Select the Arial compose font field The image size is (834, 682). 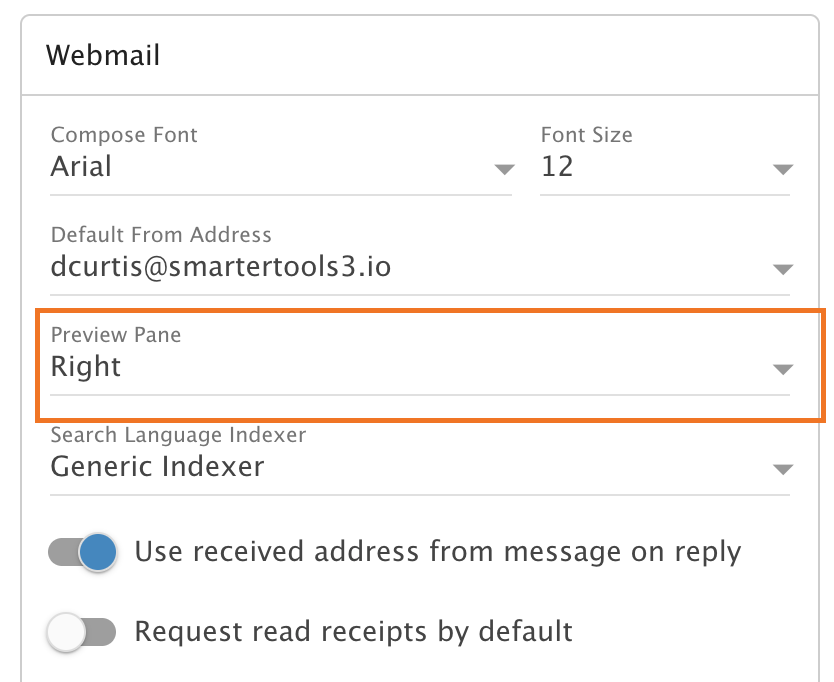click(82, 166)
